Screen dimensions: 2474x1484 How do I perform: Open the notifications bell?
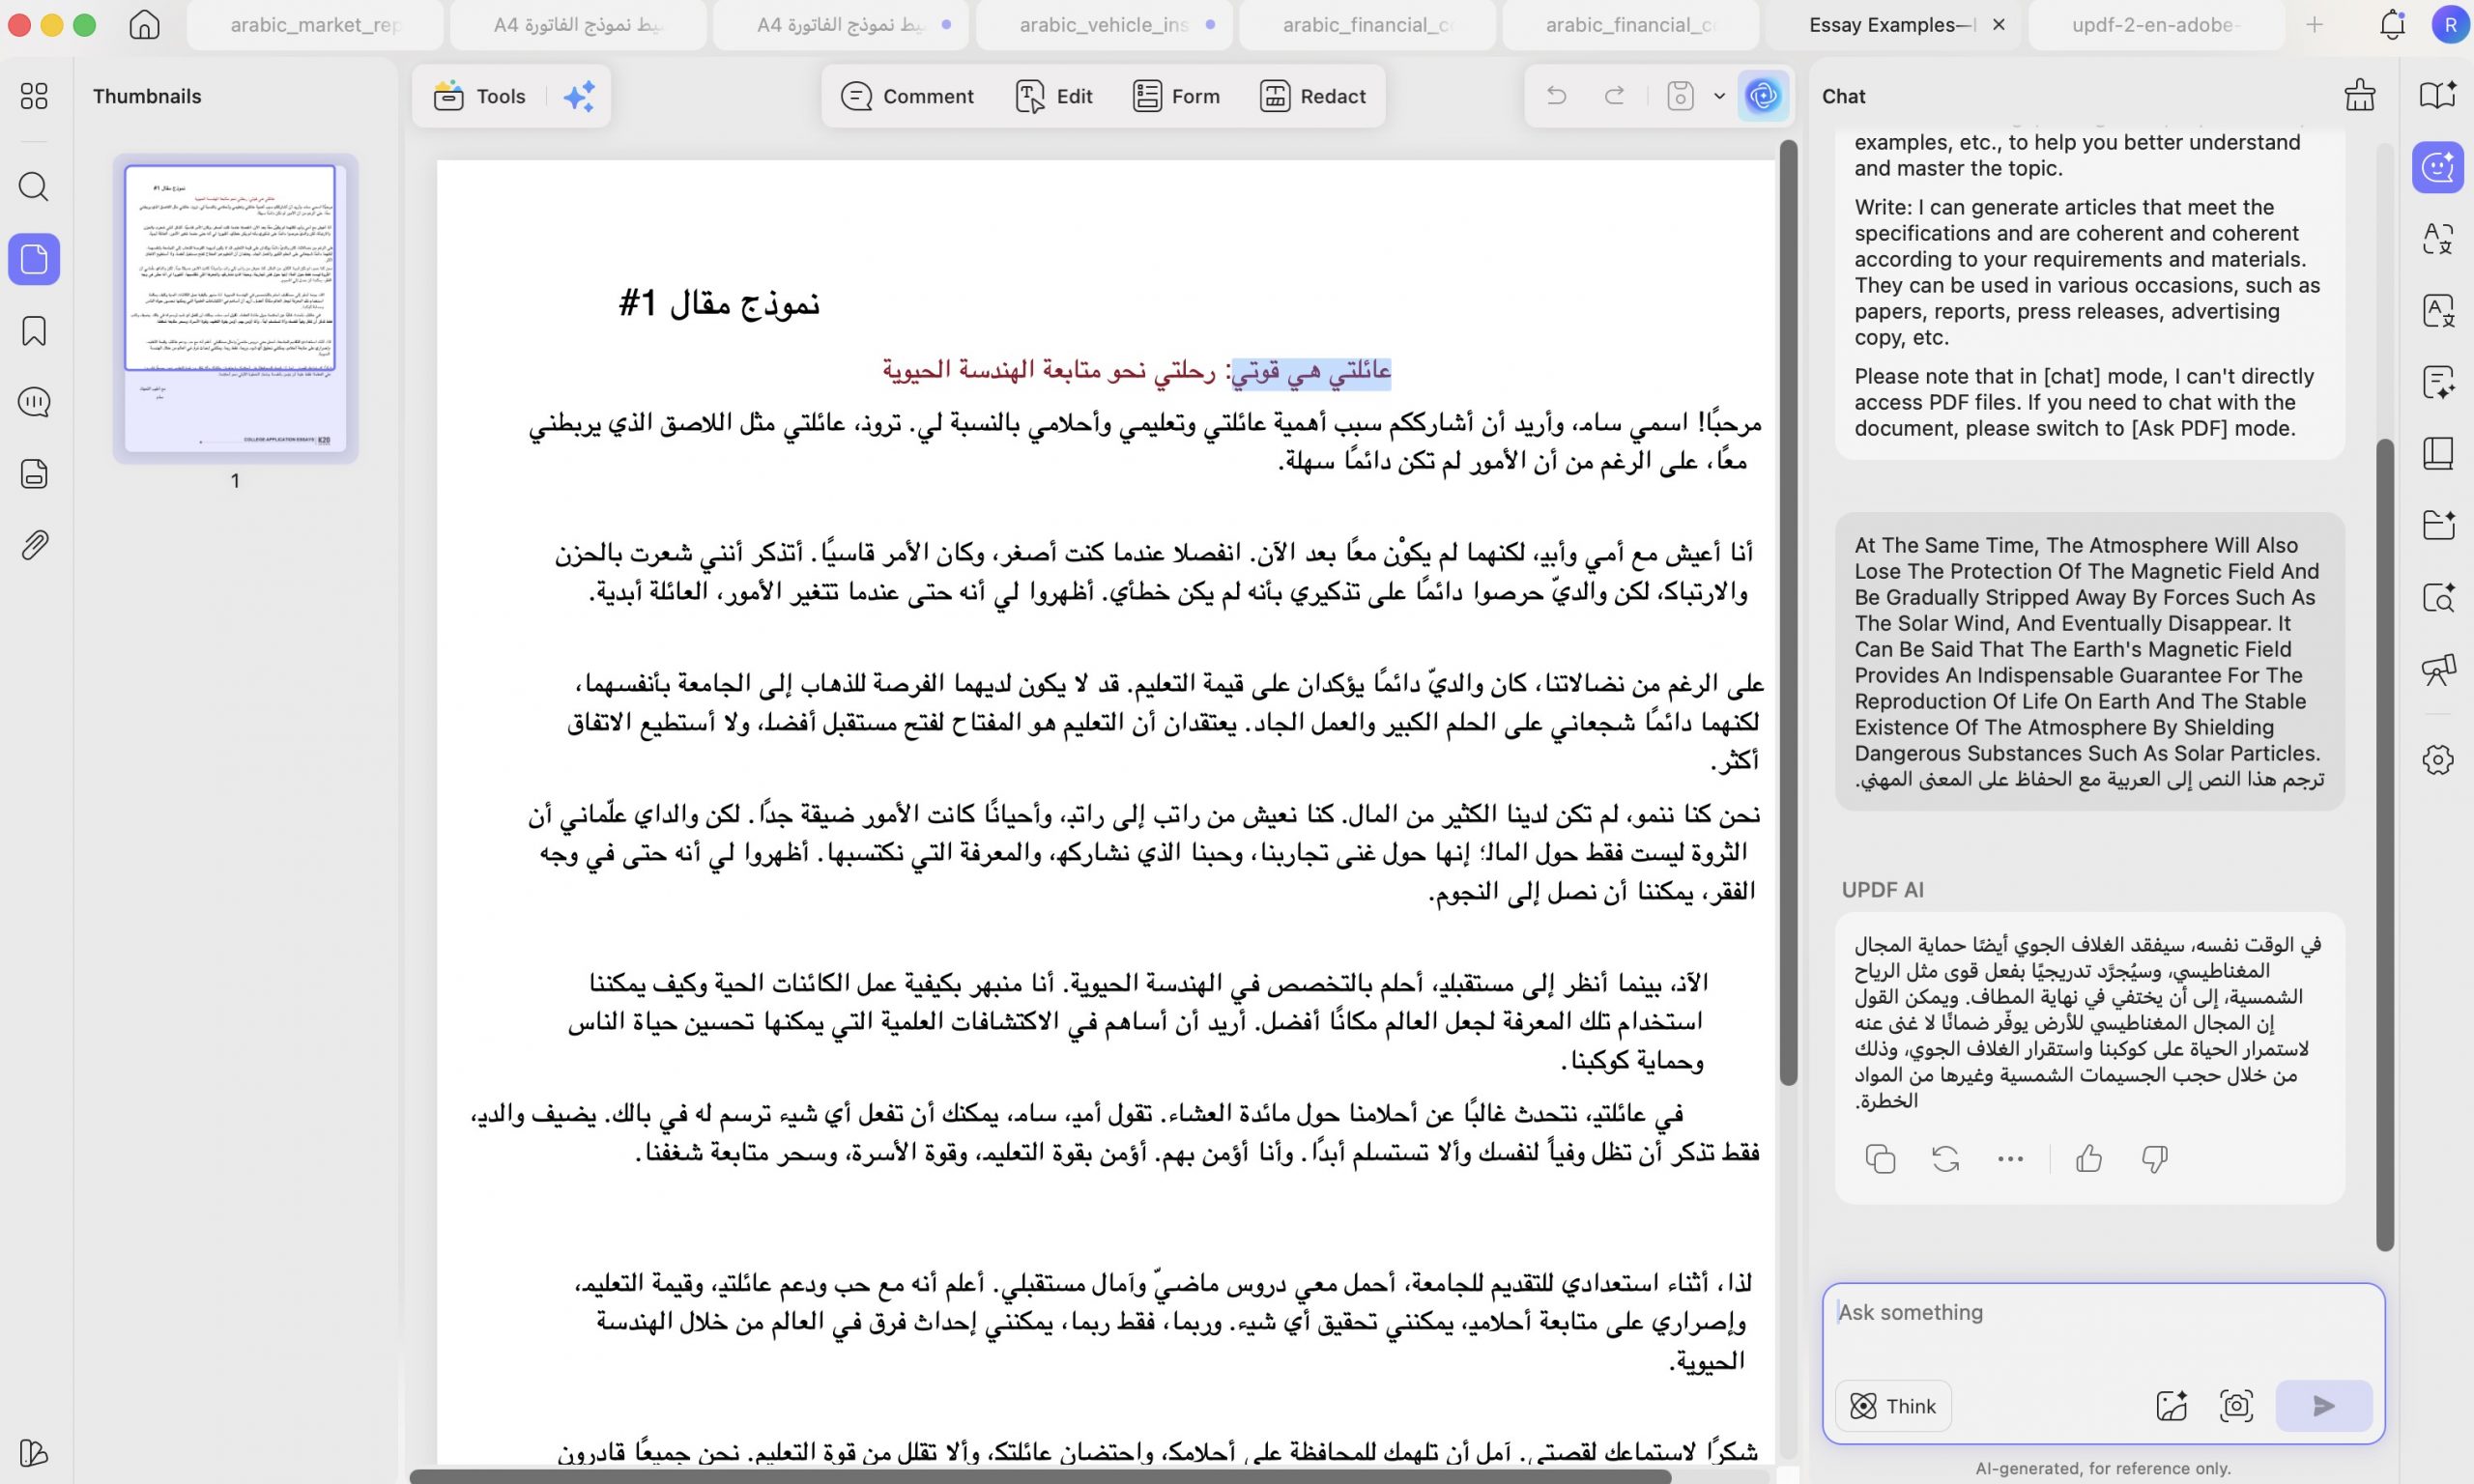2392,25
